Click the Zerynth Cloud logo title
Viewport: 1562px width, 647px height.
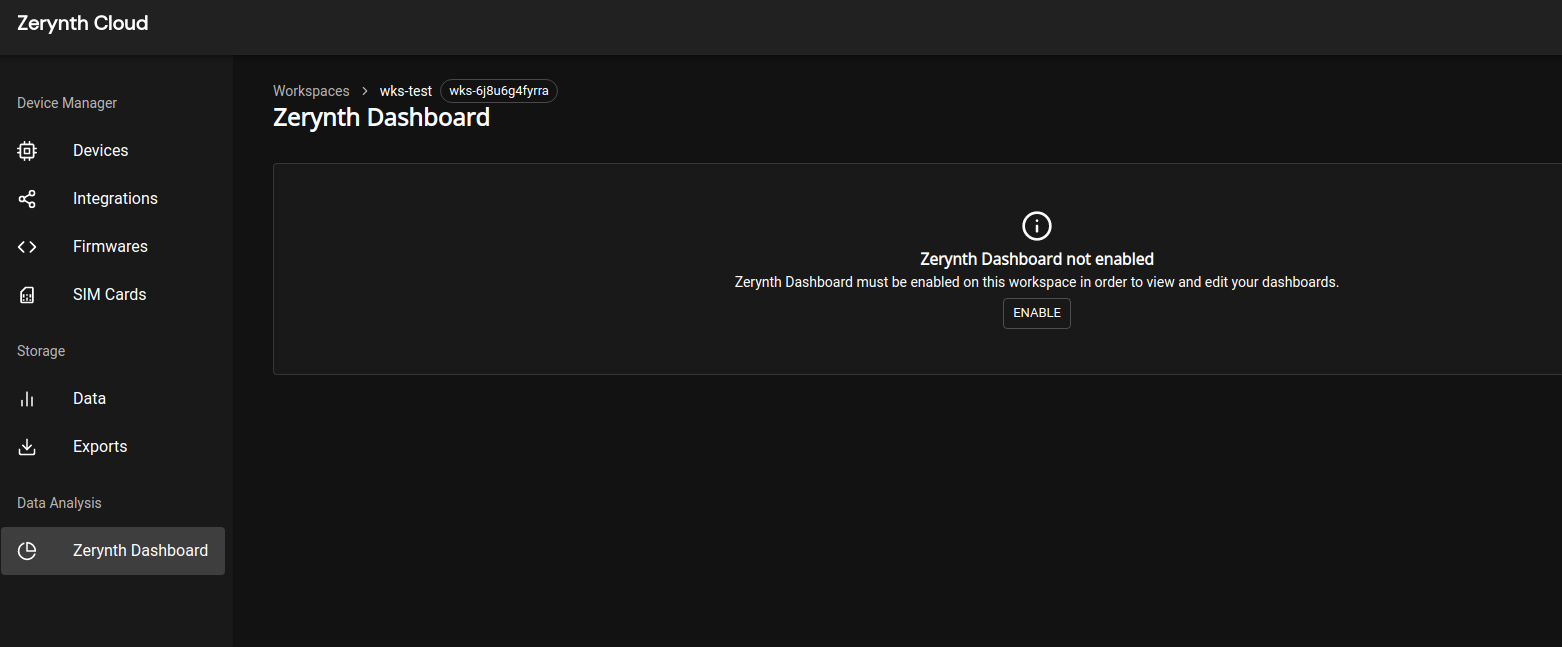pyautogui.click(x=83, y=23)
